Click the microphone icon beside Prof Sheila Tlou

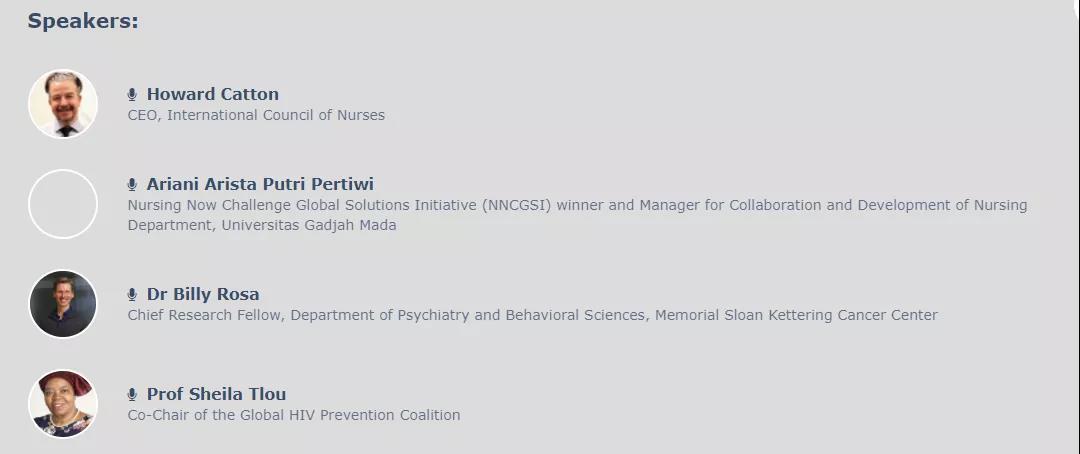[x=132, y=395]
